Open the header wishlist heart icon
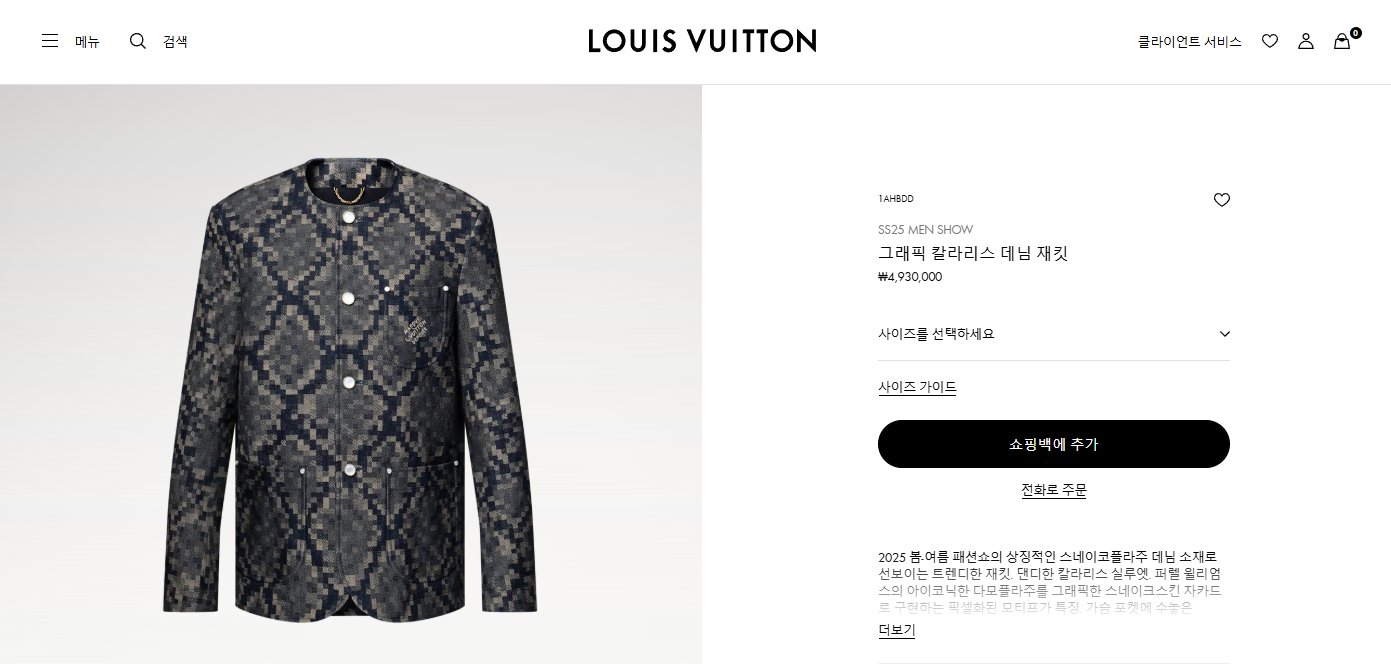This screenshot has height=664, width=1391. [1270, 41]
